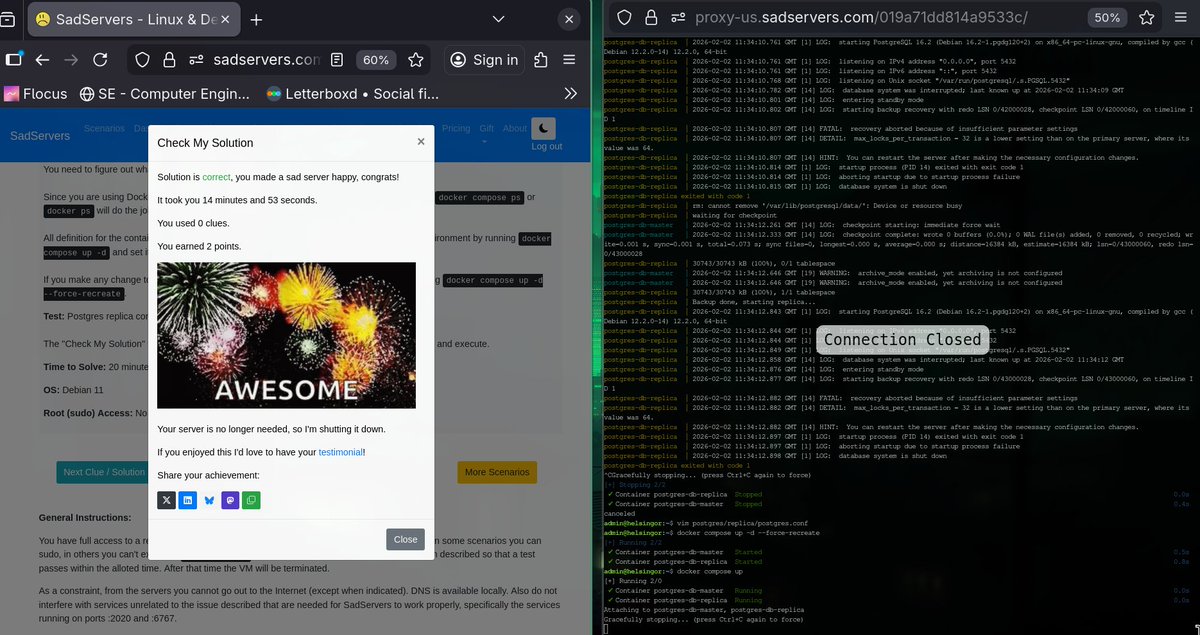Click 'You earned 2 points.' text
Viewport: 1200px width, 635px height.
(199, 246)
